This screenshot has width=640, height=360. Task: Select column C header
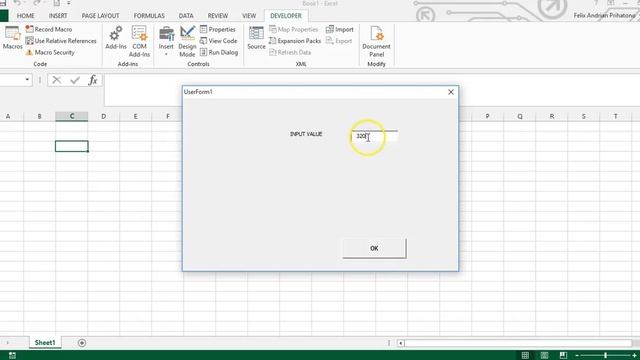[71, 116]
